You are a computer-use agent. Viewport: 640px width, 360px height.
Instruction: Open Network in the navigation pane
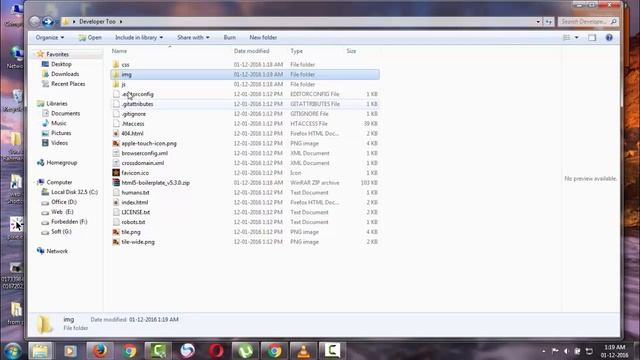[57, 251]
